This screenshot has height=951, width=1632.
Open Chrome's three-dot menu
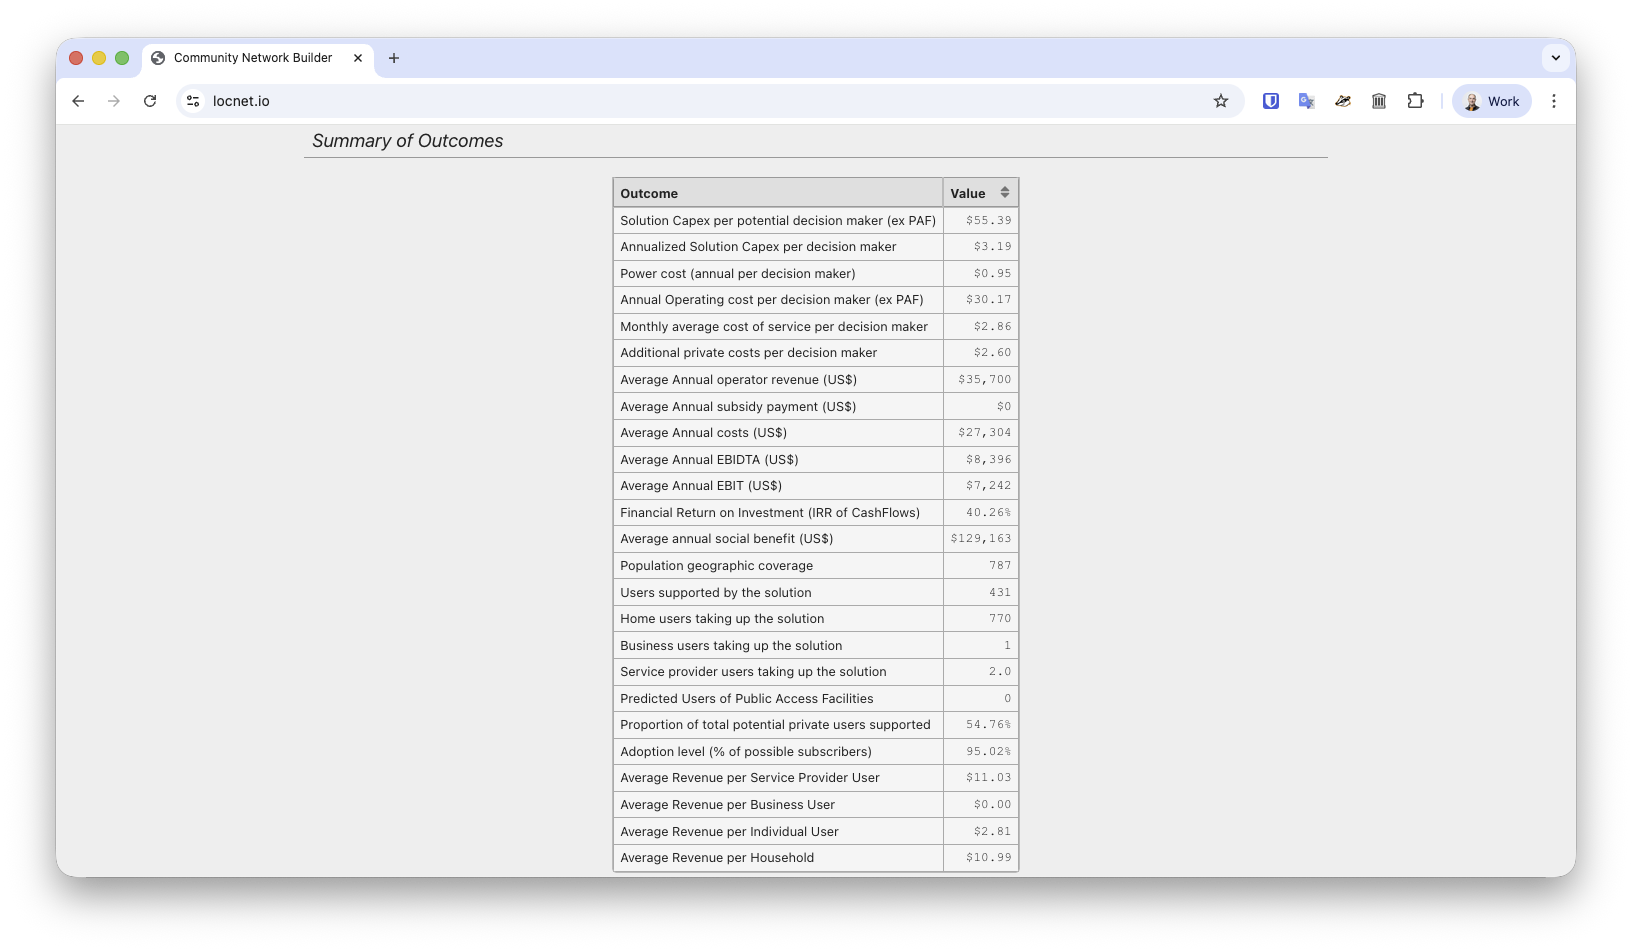[x=1553, y=101]
